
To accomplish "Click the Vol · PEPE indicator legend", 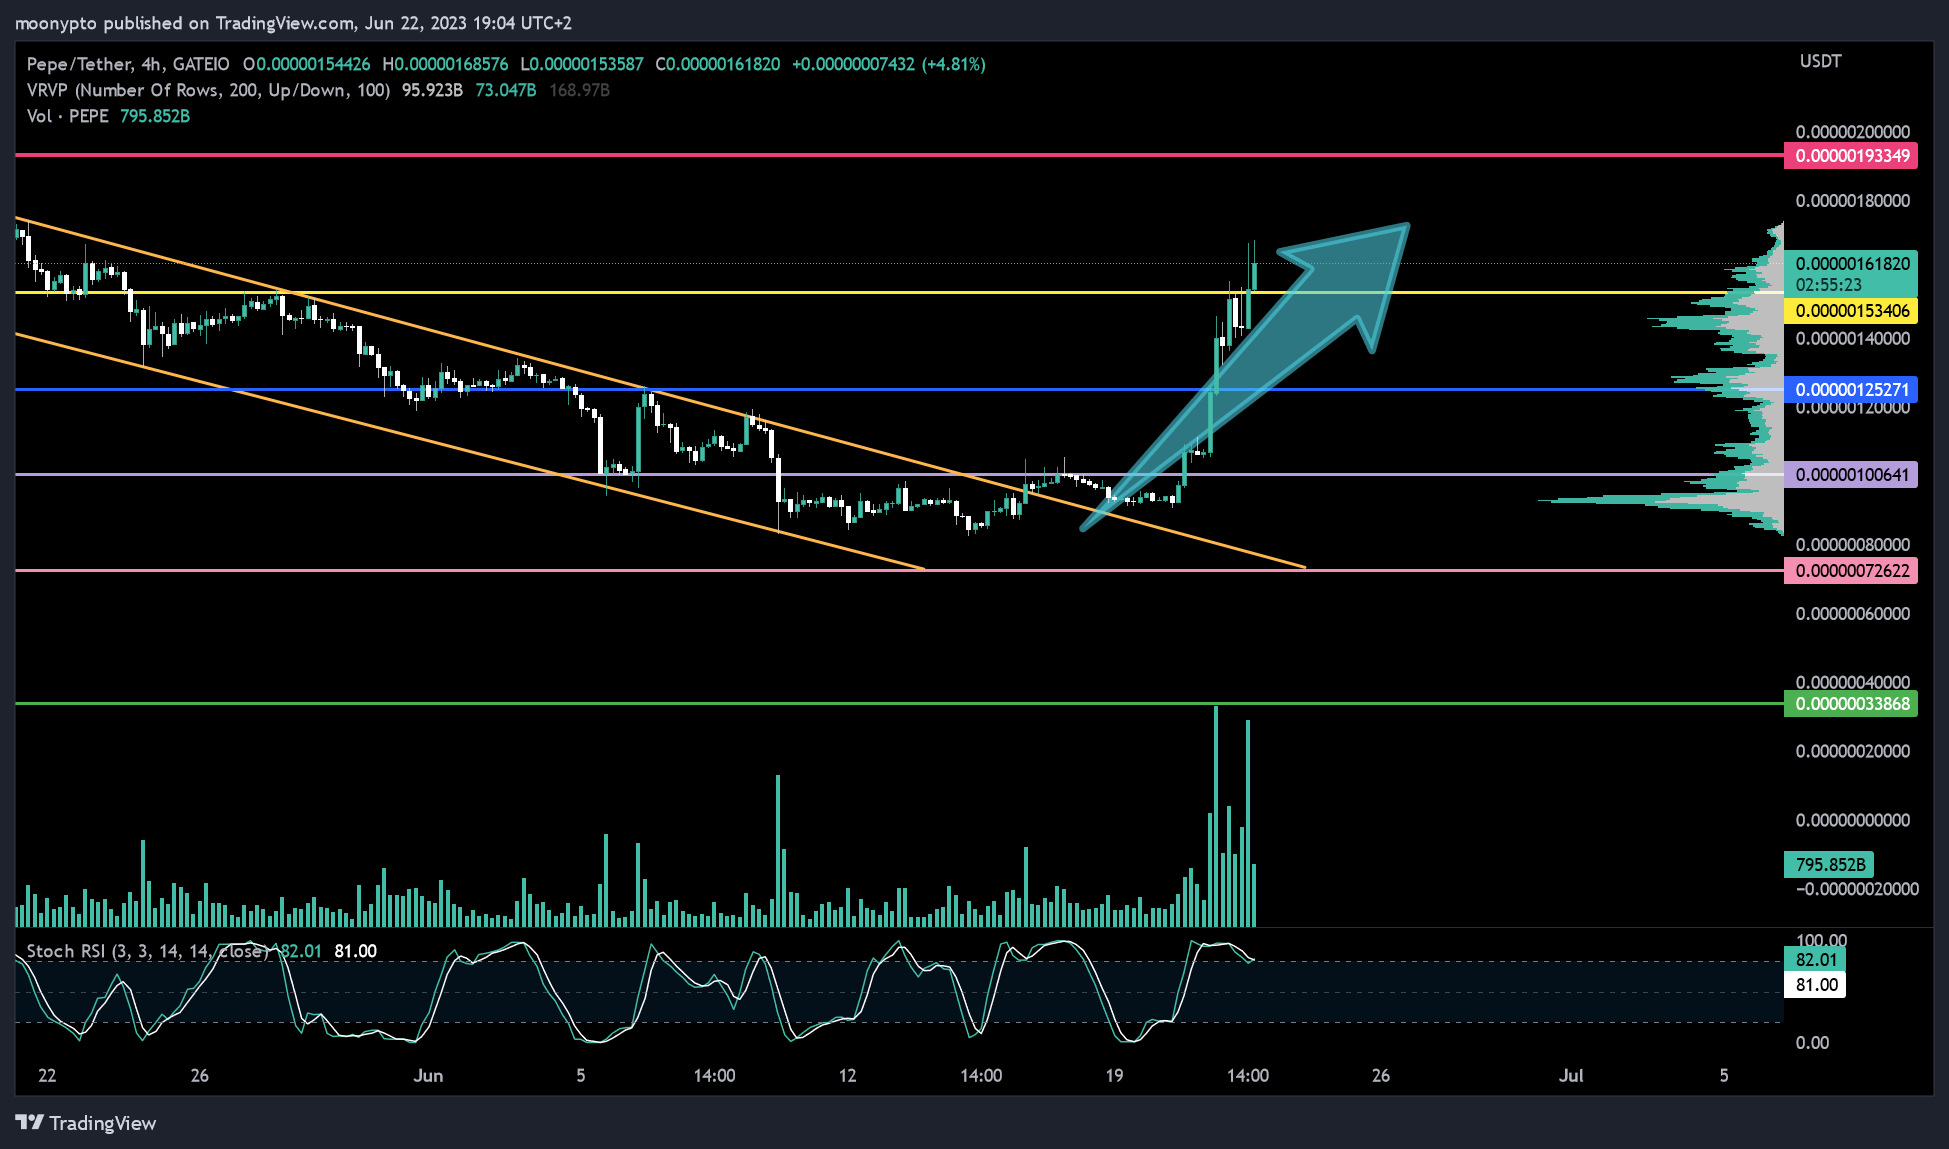I will [67, 116].
